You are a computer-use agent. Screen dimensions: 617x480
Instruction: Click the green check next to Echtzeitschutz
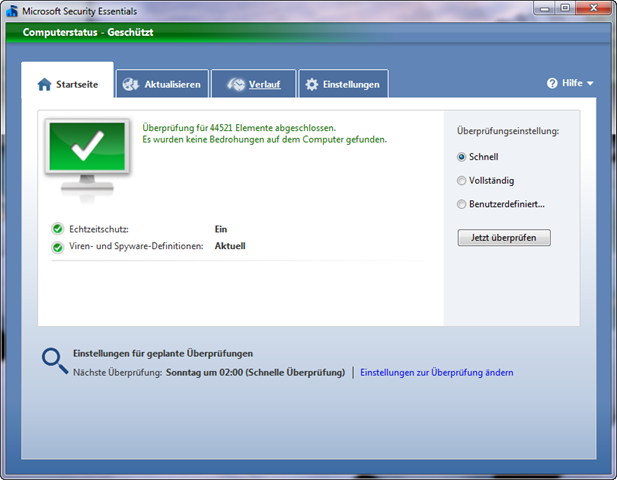coord(58,229)
